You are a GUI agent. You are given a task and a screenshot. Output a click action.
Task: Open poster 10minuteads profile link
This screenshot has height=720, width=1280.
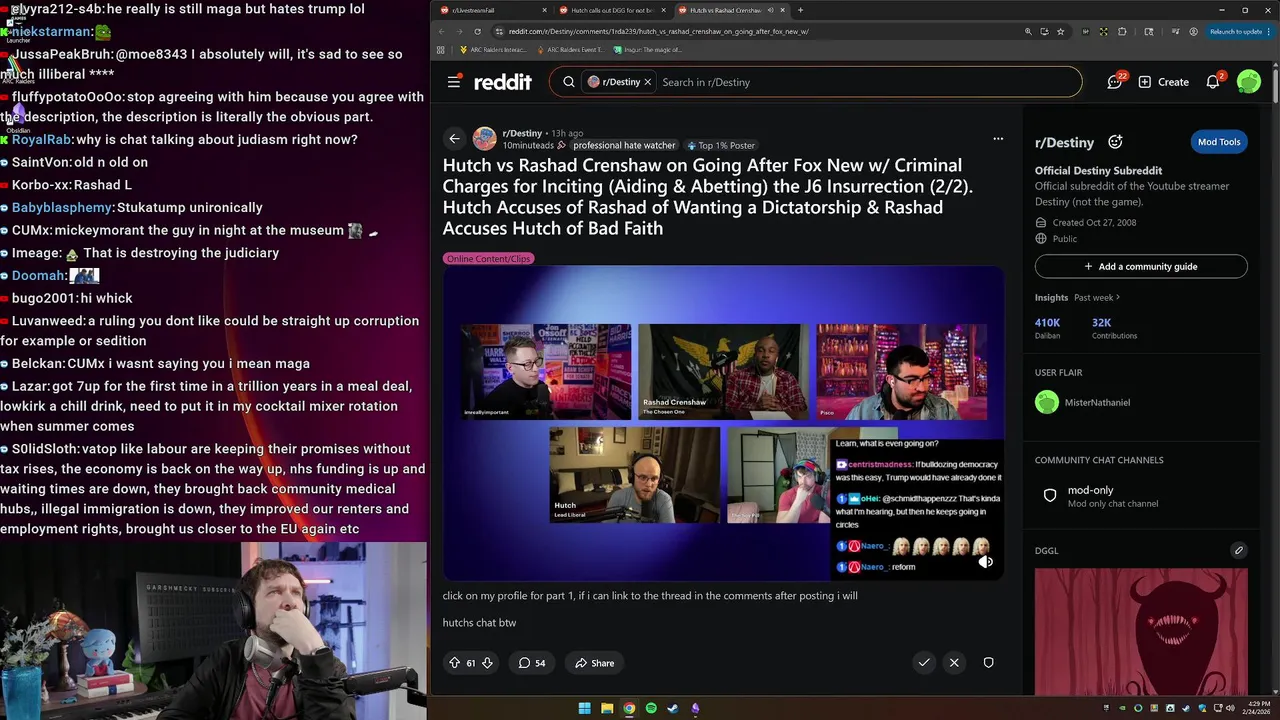click(528, 145)
